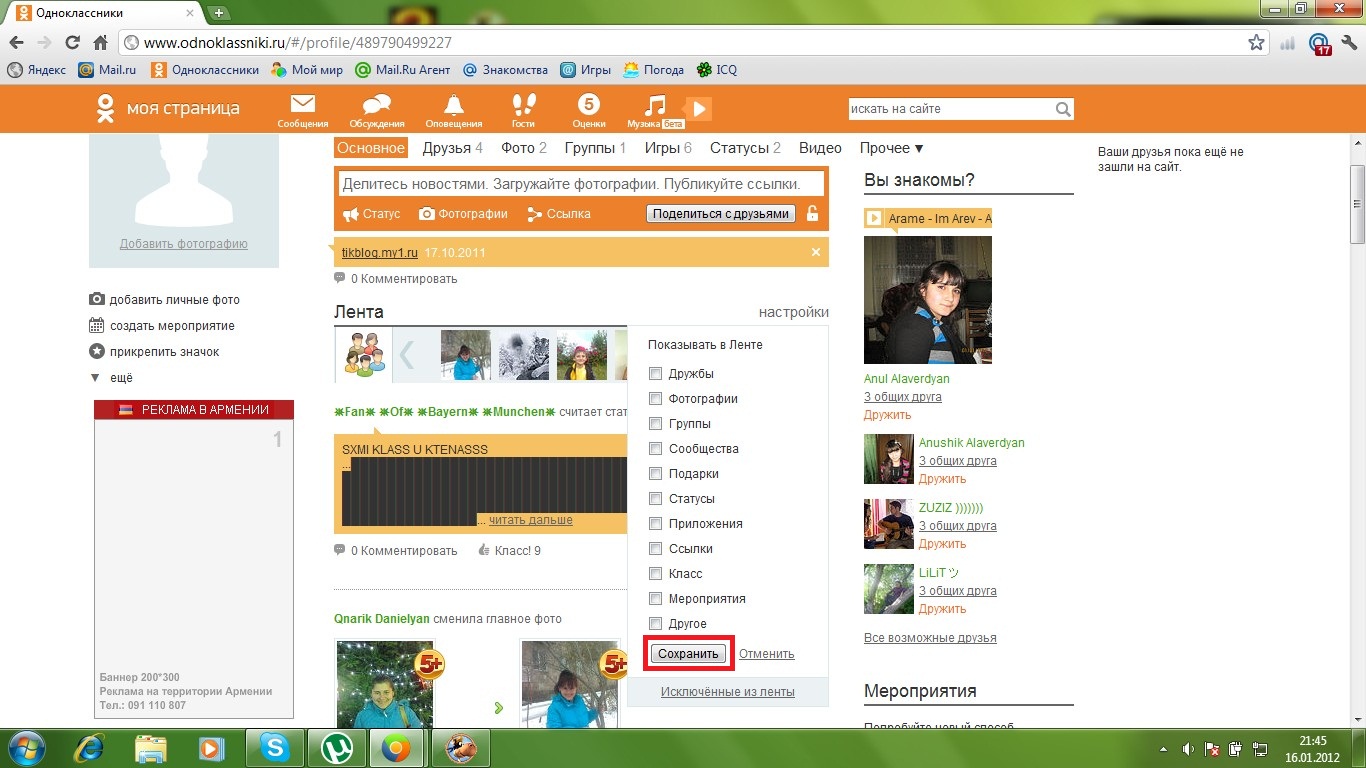Viewport: 1366px width, 768px height.
Task: Switch to the Основное tab
Action: tap(371, 148)
